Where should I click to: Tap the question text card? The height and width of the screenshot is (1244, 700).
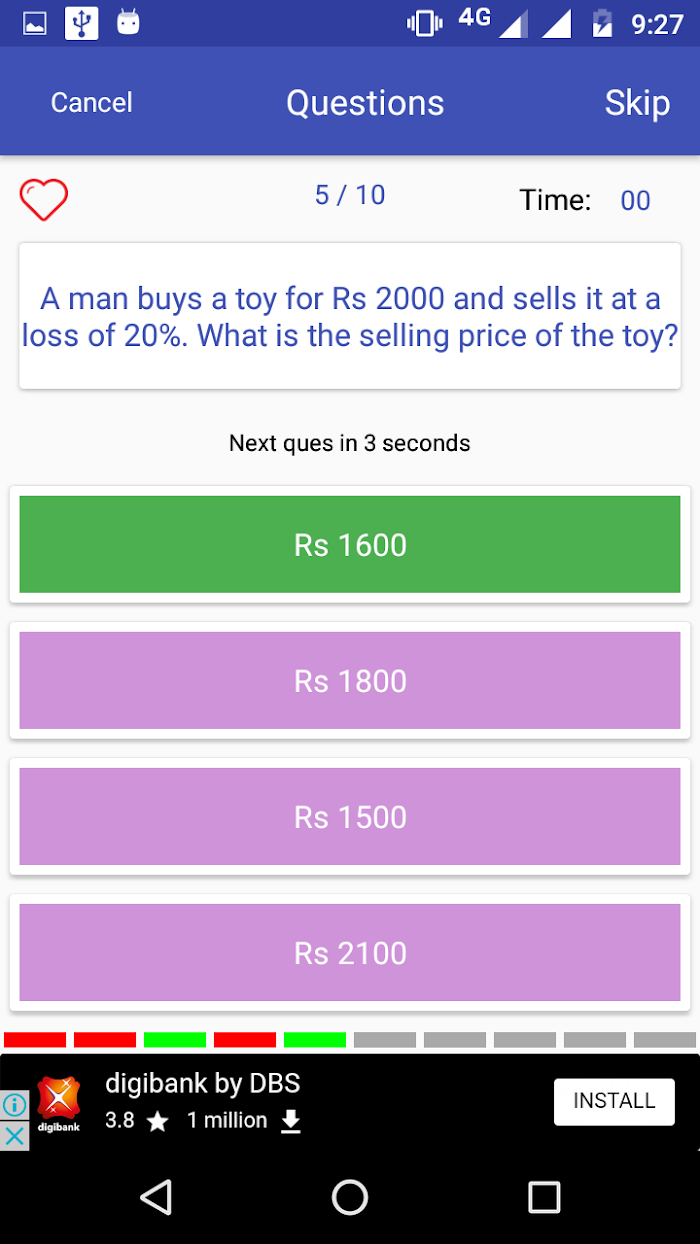350,316
